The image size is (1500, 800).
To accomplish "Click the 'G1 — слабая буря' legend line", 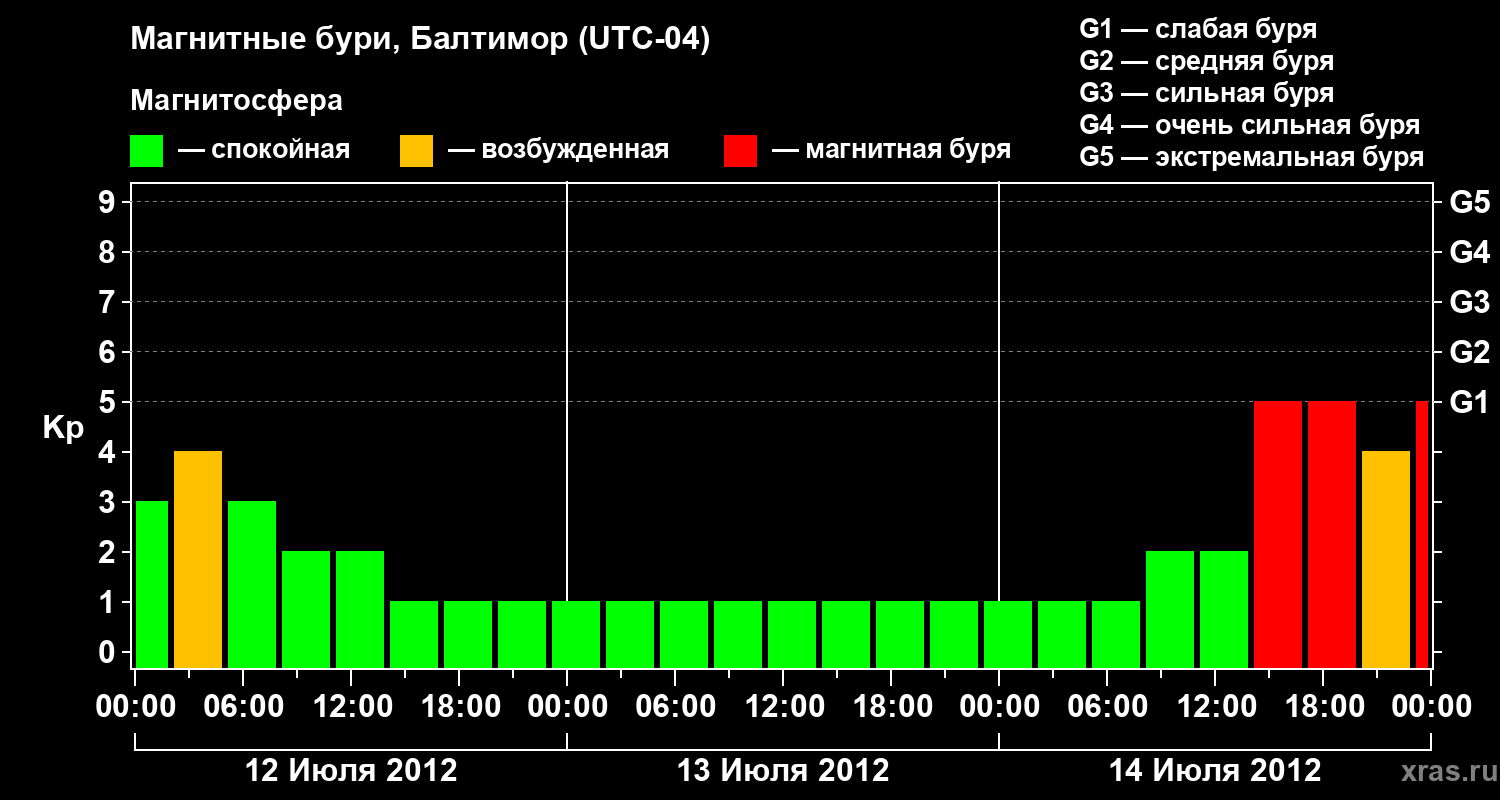I will point(1198,29).
